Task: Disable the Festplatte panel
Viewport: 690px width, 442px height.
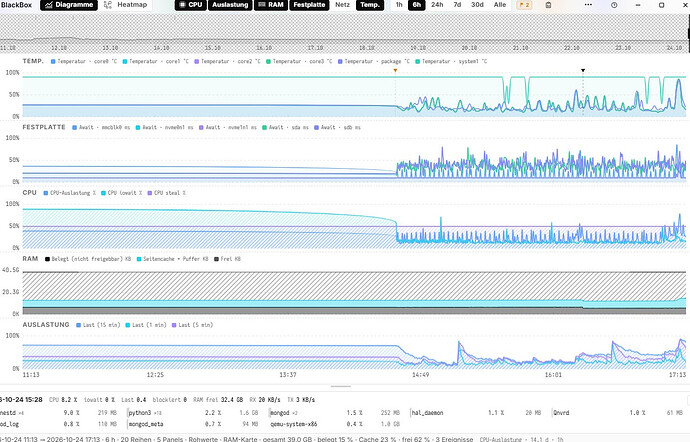Action: 309,5
